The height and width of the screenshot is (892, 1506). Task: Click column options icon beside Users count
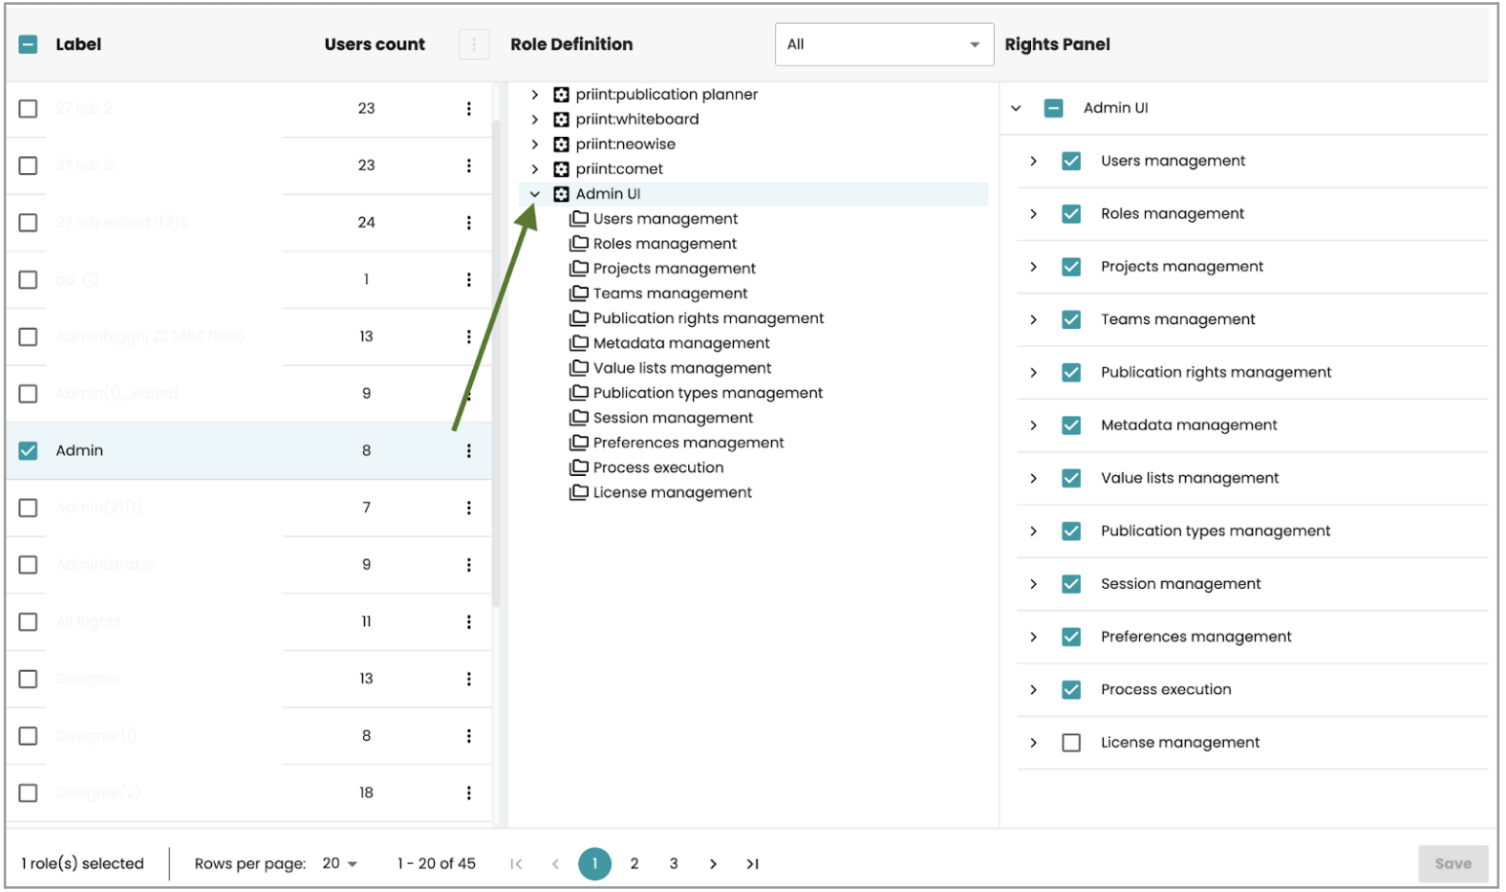[x=473, y=45]
